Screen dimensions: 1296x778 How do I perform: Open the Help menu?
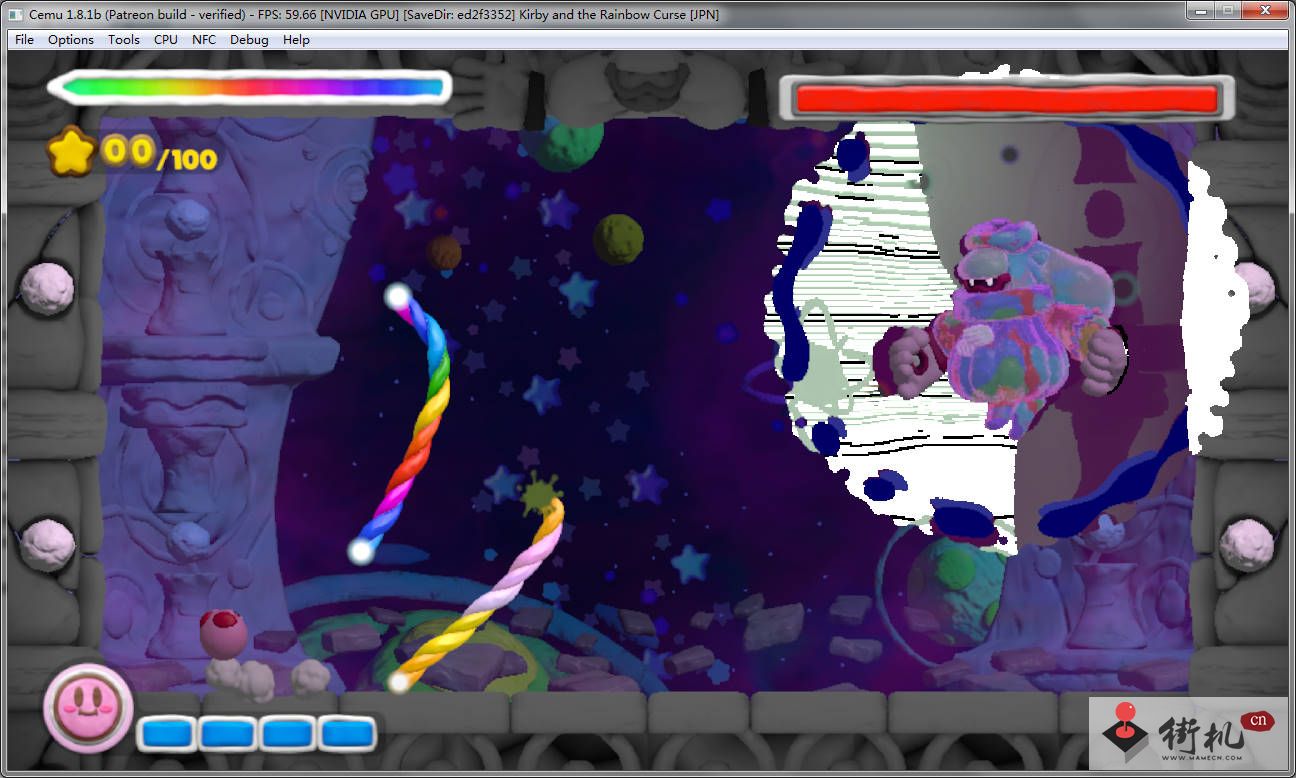point(296,40)
